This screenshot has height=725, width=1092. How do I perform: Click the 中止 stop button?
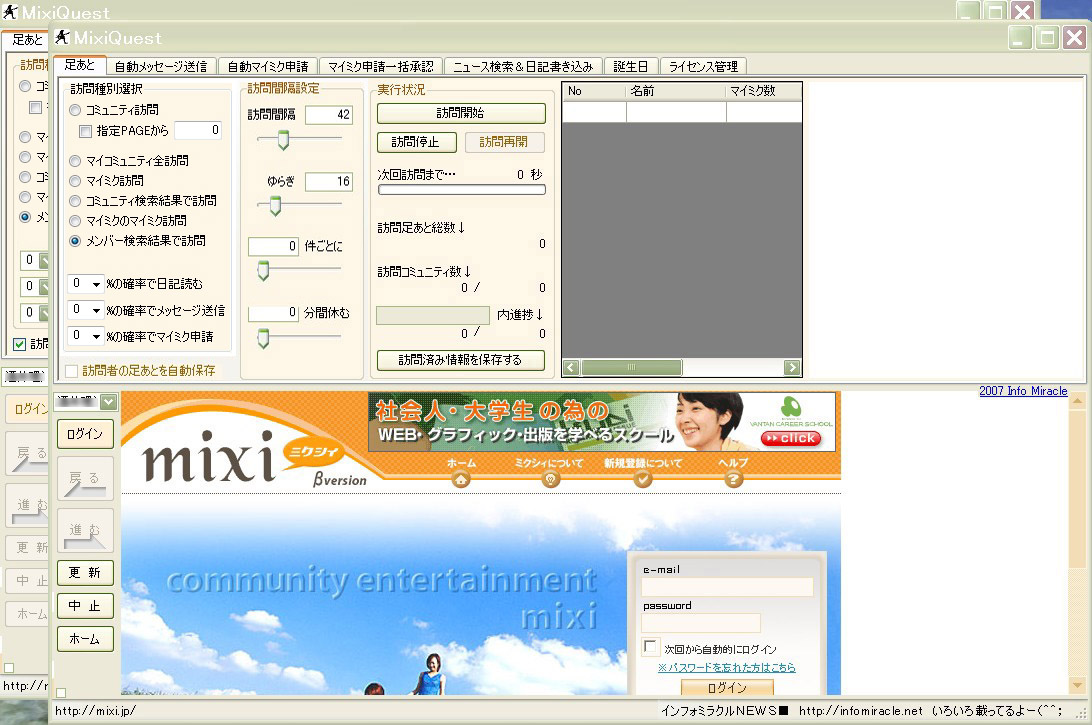point(85,606)
